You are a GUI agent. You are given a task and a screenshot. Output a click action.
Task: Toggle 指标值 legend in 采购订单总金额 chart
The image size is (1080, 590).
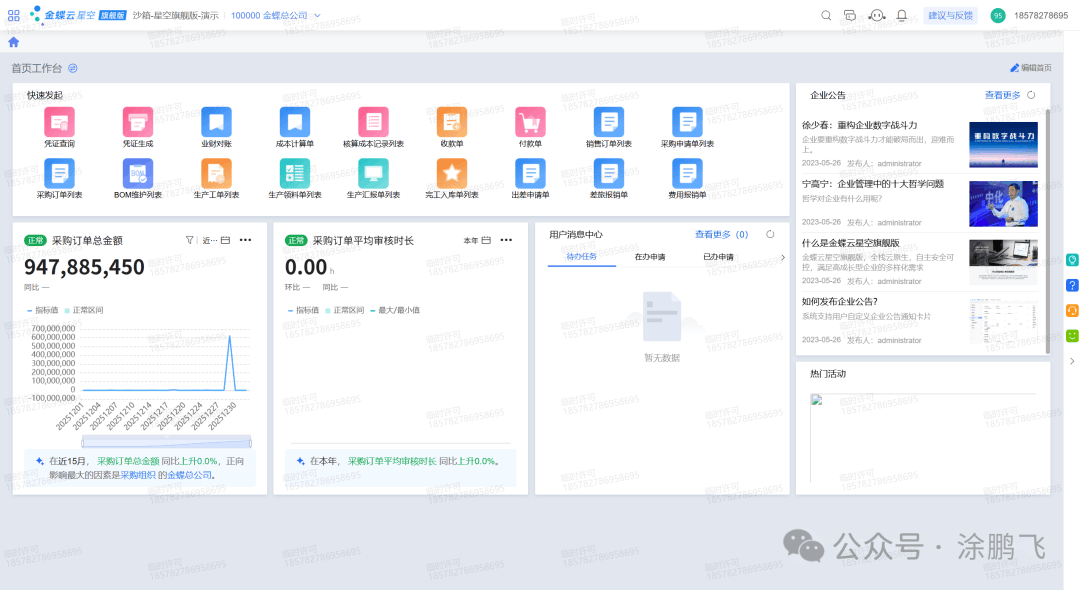43,310
